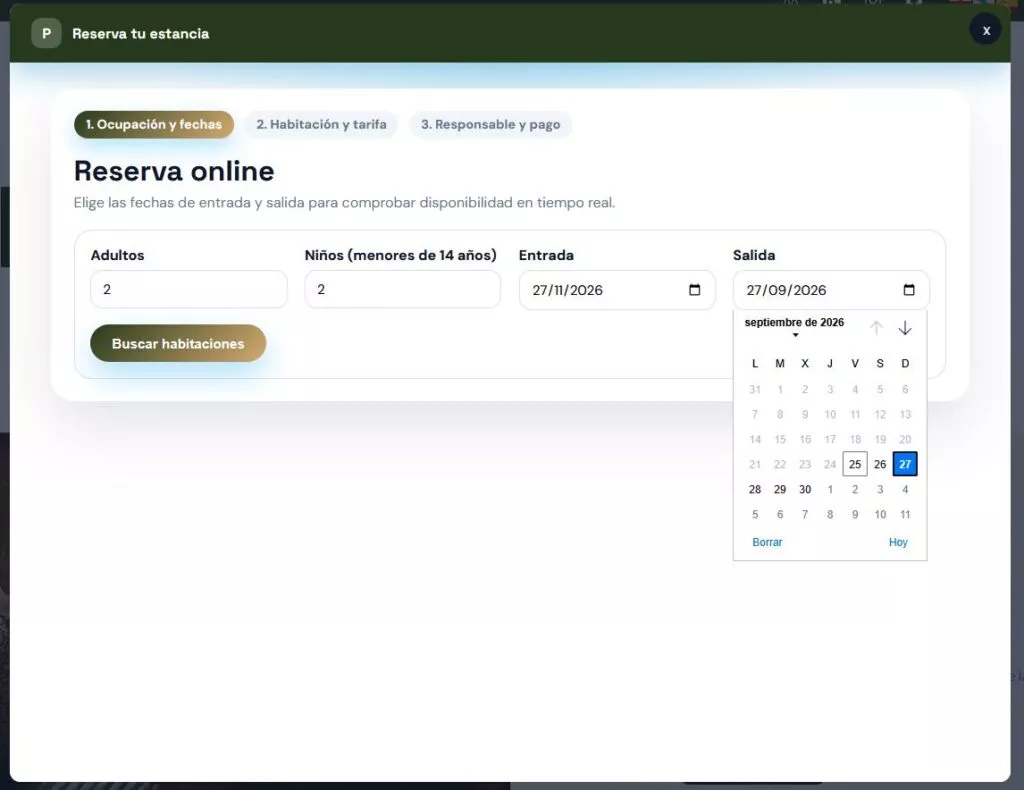Click weekday header V in calendar
Image resolution: width=1024 pixels, height=790 pixels.
tap(855, 364)
